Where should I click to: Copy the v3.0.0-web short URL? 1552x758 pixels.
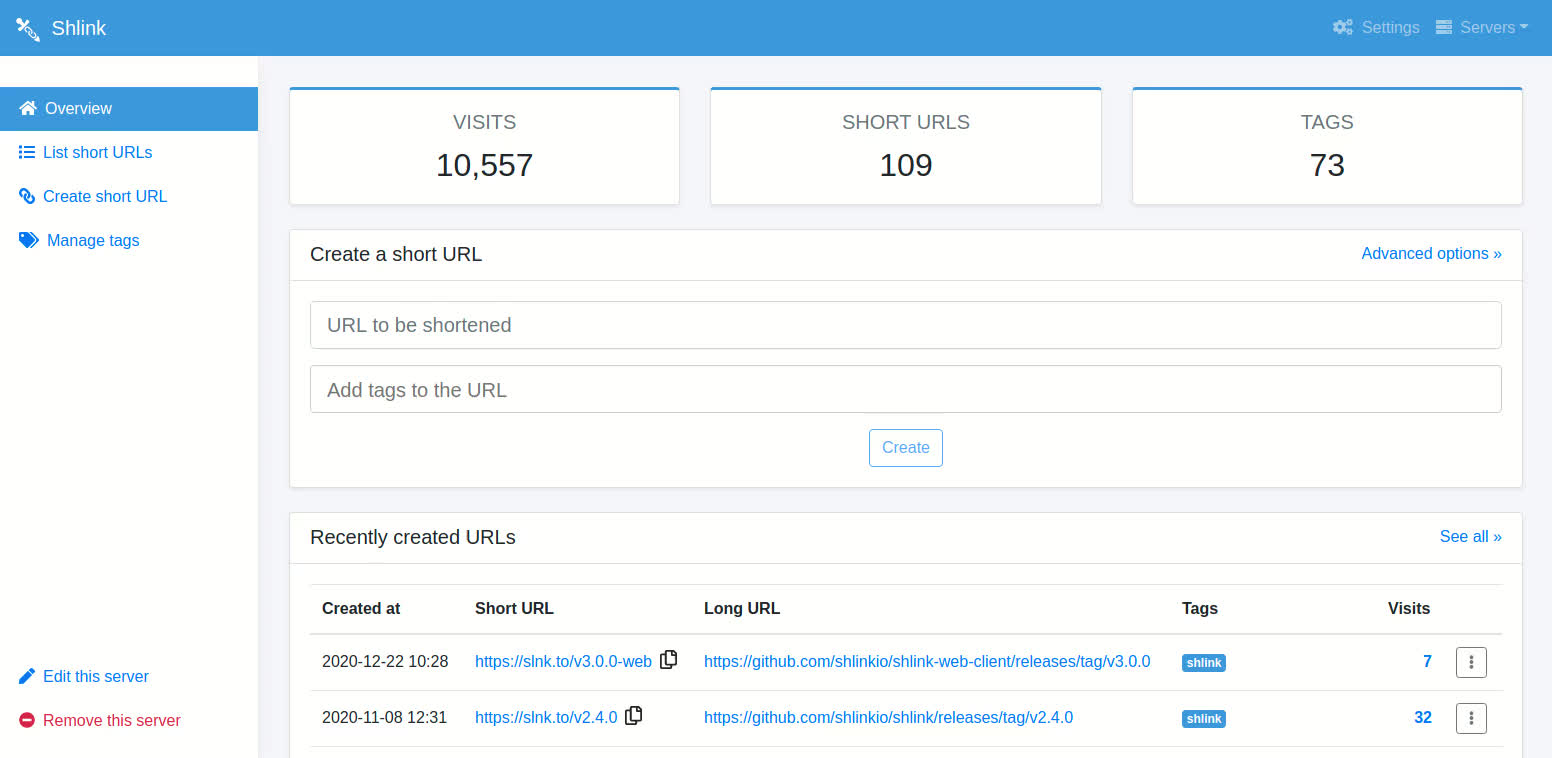[669, 659]
